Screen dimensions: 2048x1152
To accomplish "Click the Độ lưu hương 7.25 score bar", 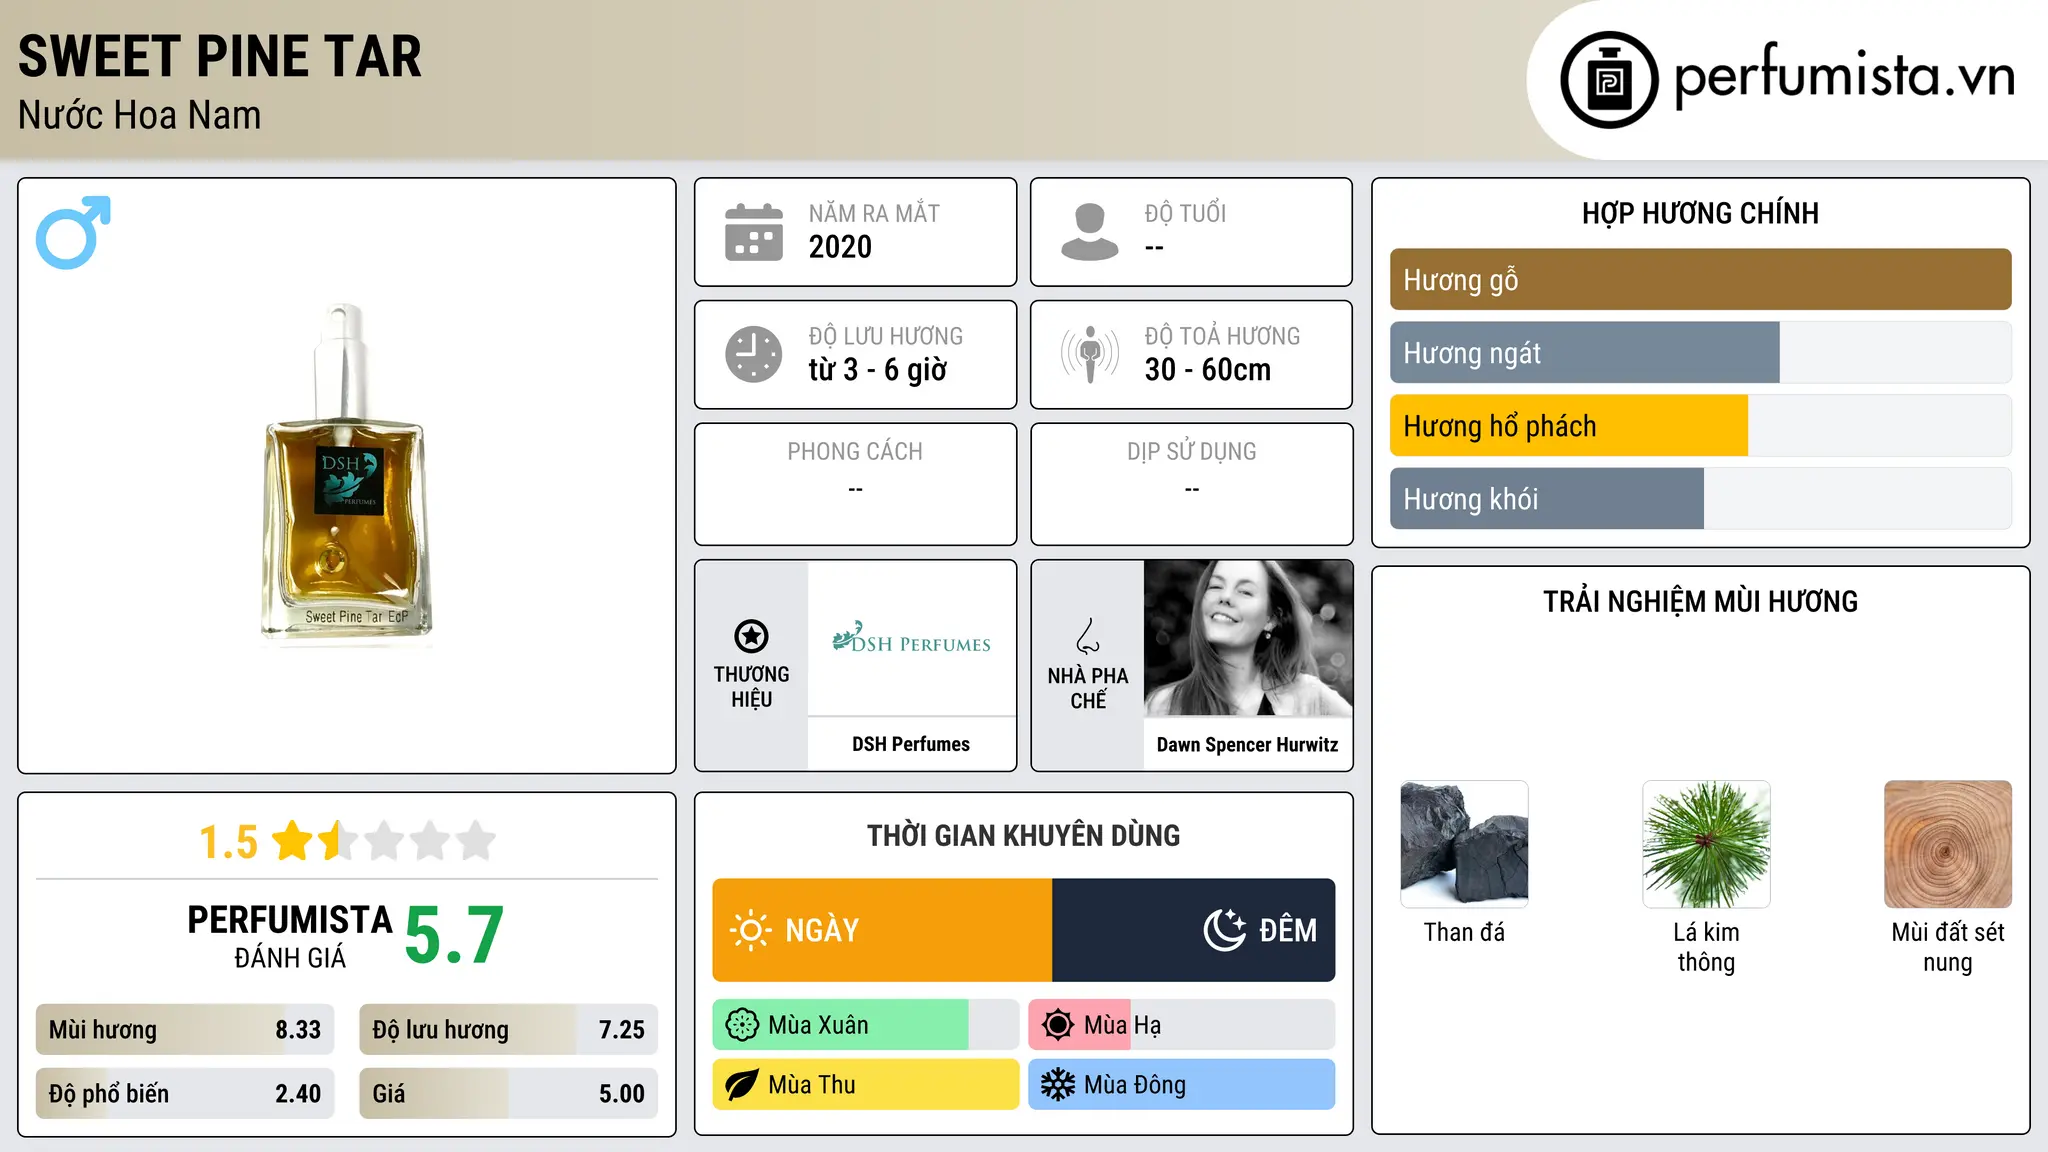I will click(508, 1030).
